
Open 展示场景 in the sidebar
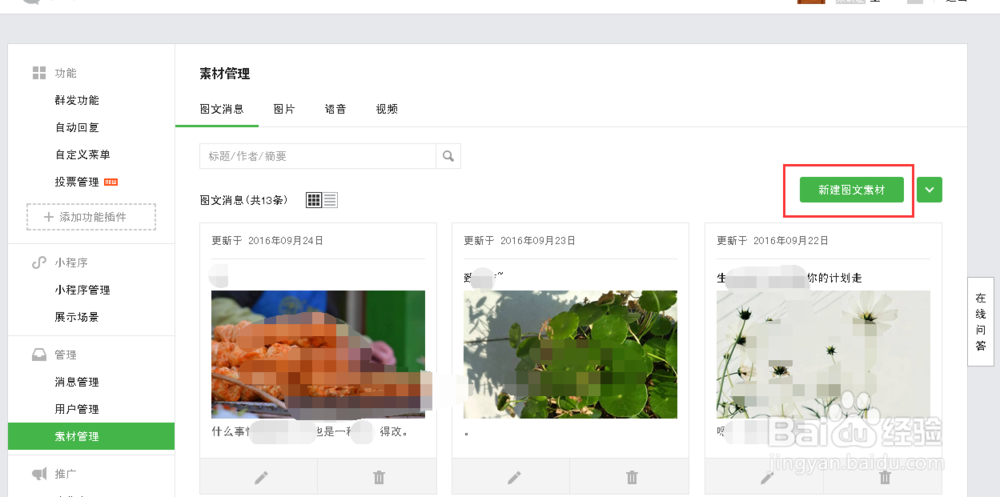pos(77,317)
